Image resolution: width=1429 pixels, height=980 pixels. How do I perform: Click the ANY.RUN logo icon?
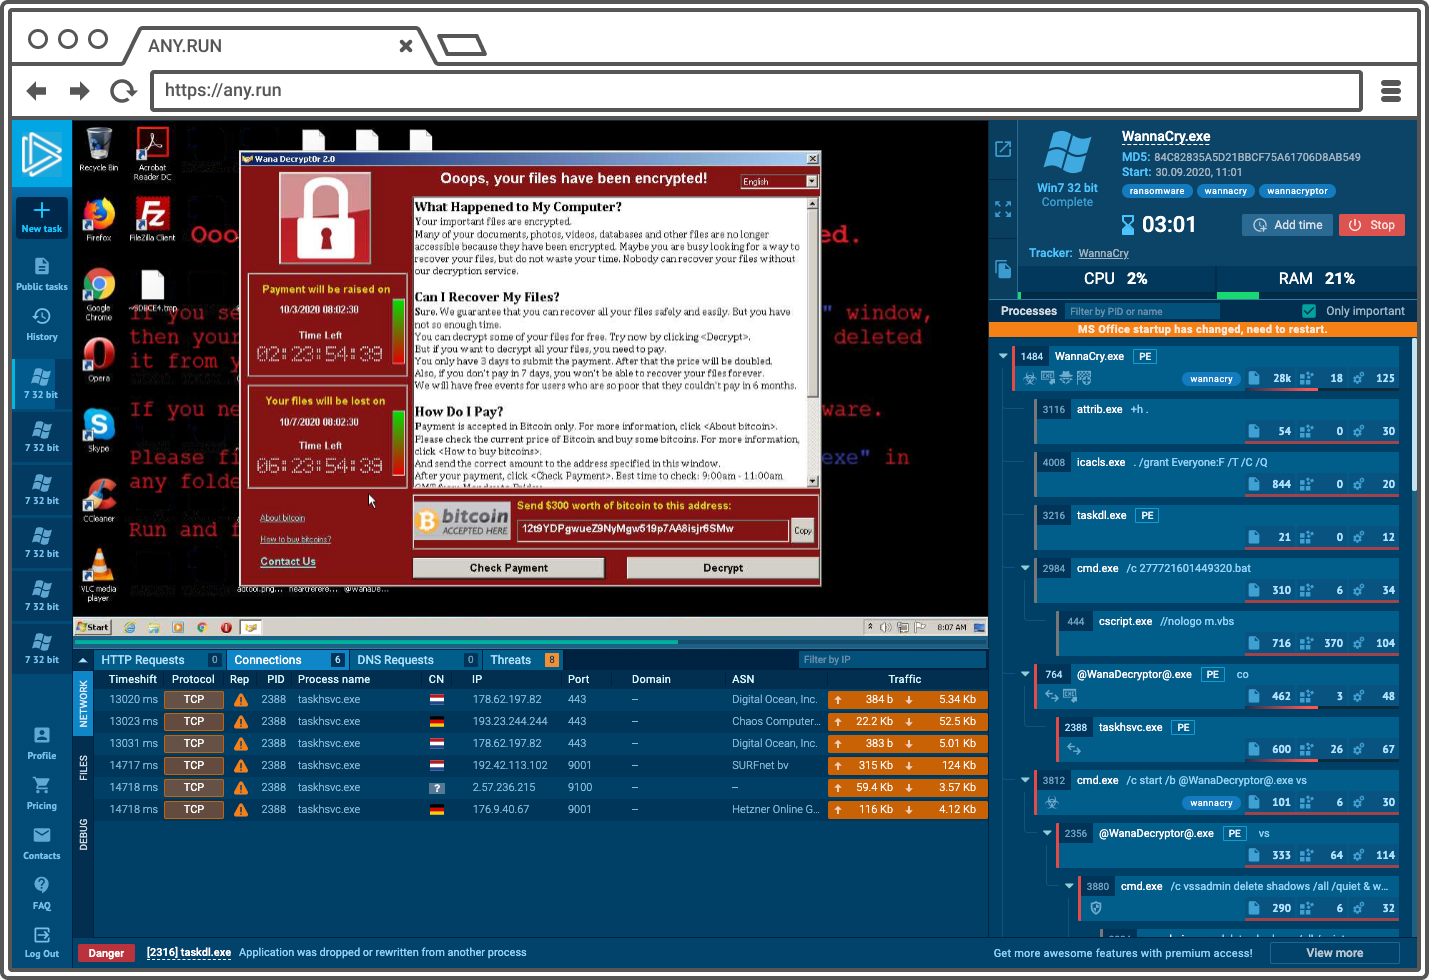point(42,154)
